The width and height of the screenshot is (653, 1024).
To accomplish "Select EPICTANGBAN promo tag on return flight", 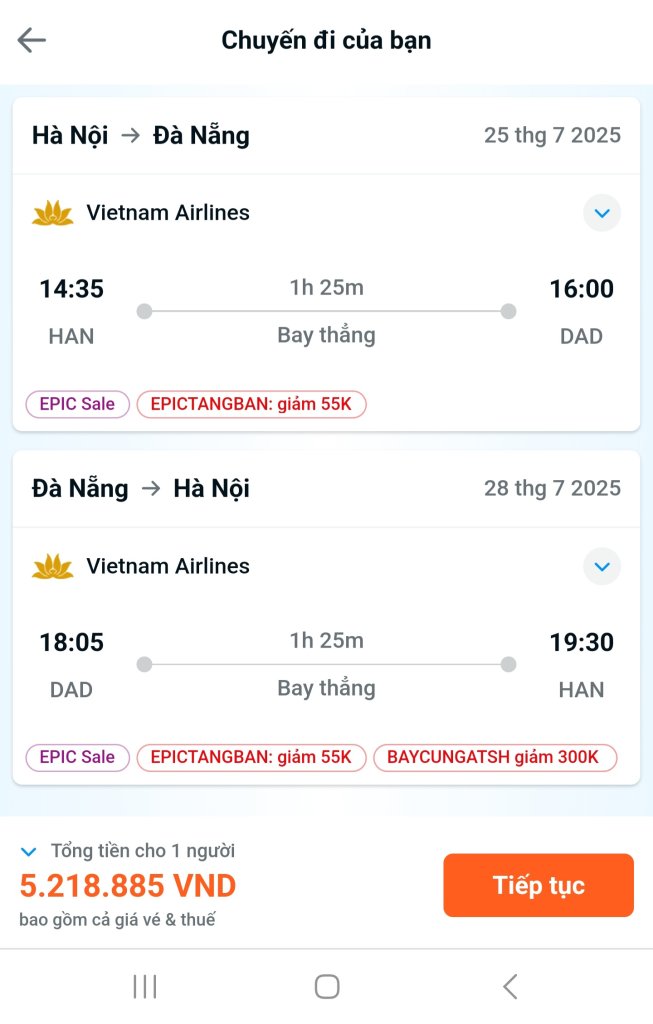I will [x=251, y=757].
